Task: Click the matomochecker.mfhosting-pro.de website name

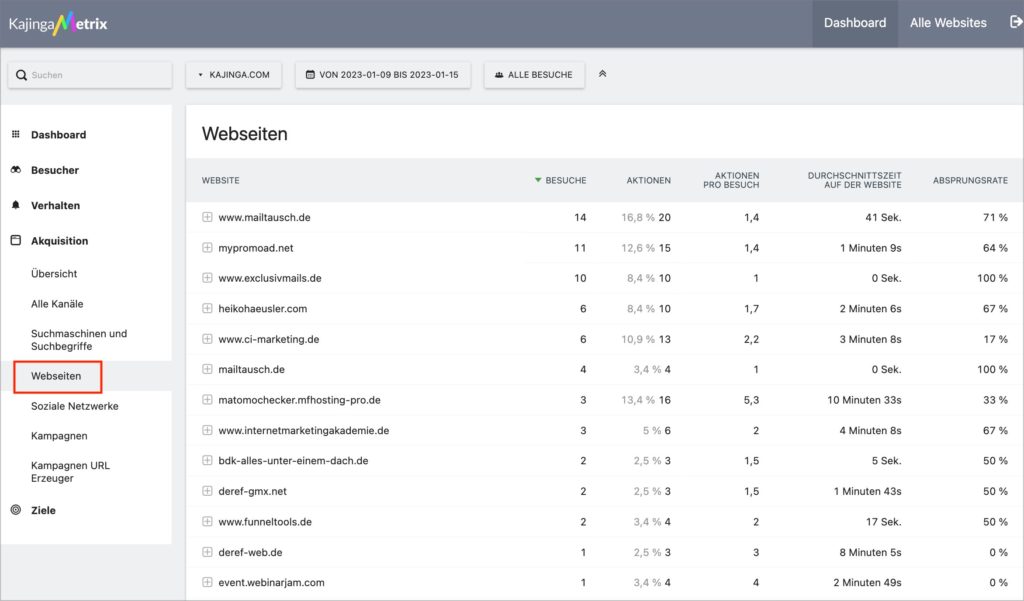Action: click(x=299, y=400)
